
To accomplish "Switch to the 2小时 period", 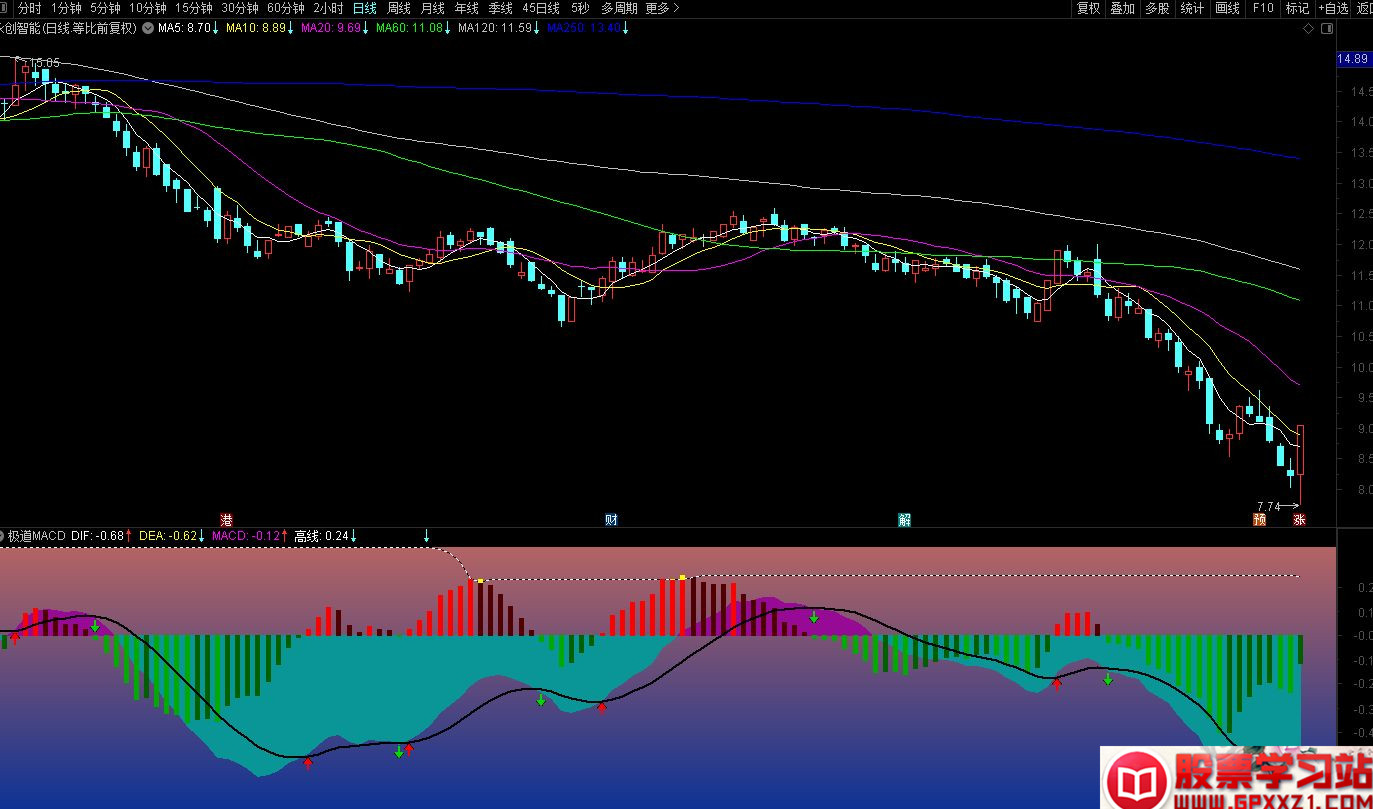I will click(x=328, y=8).
